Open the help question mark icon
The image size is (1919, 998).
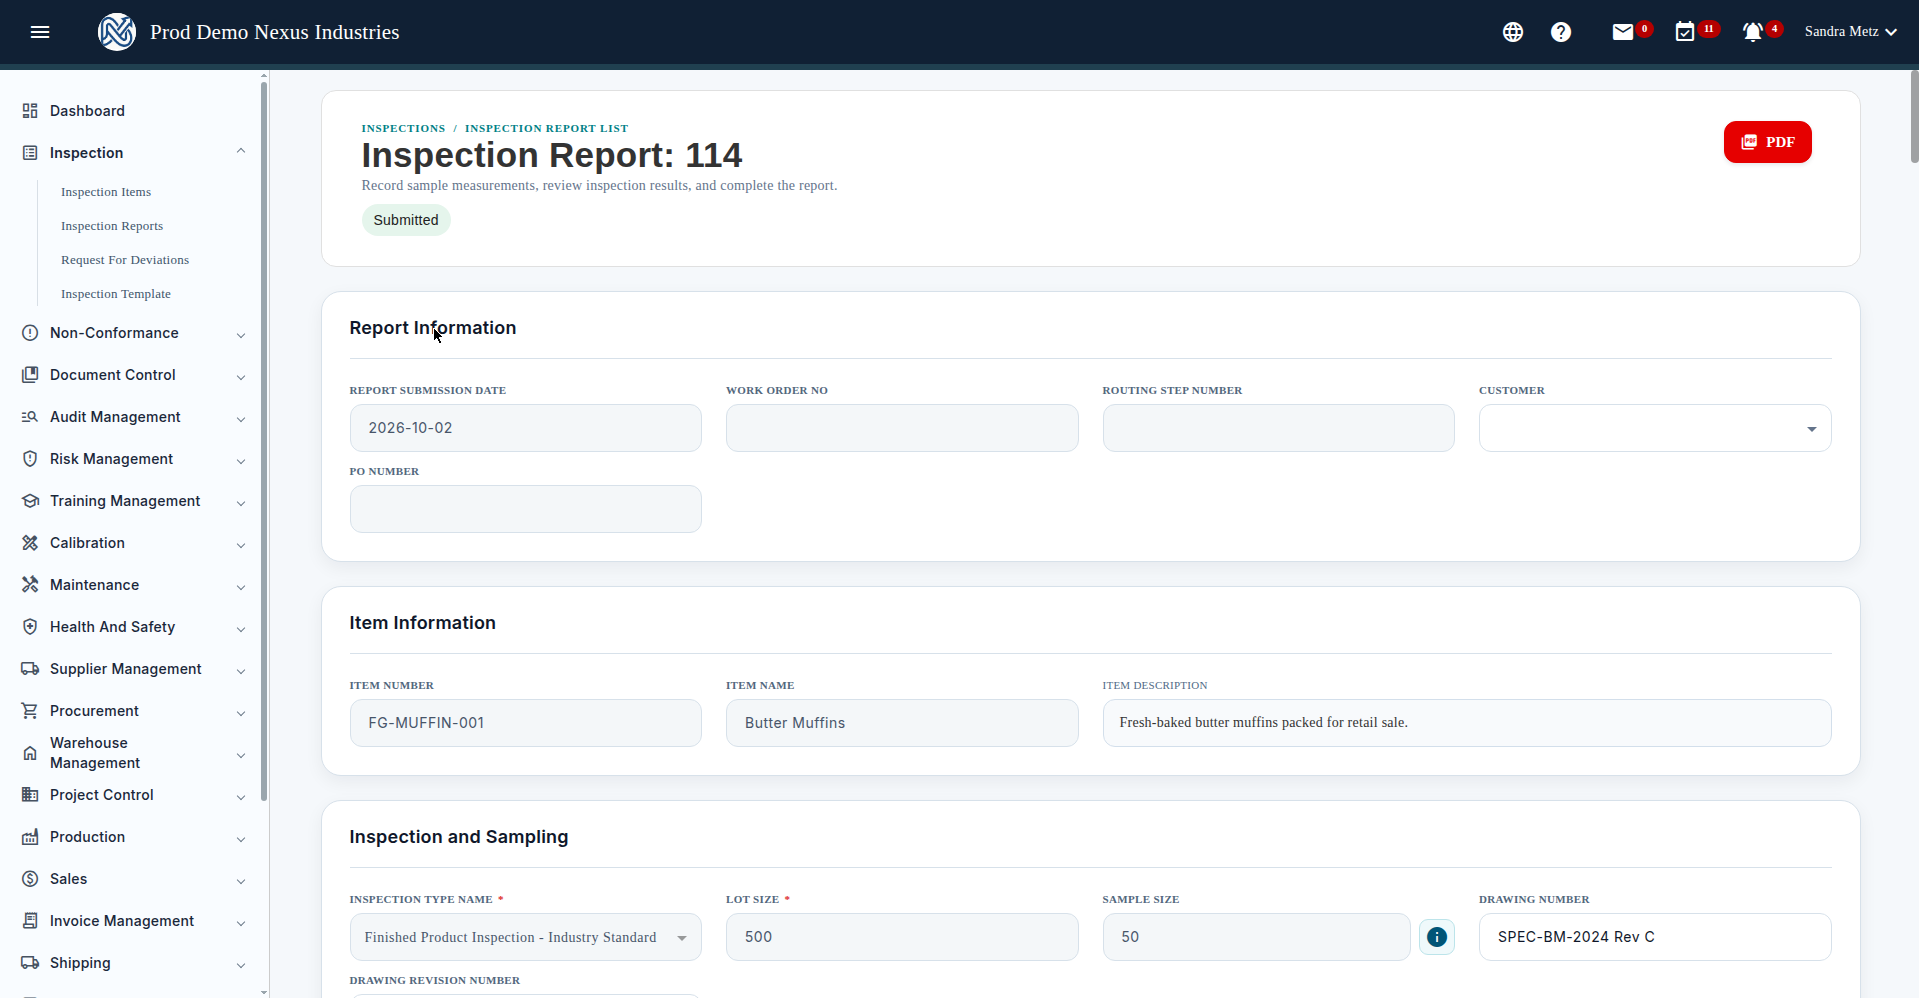point(1561,32)
